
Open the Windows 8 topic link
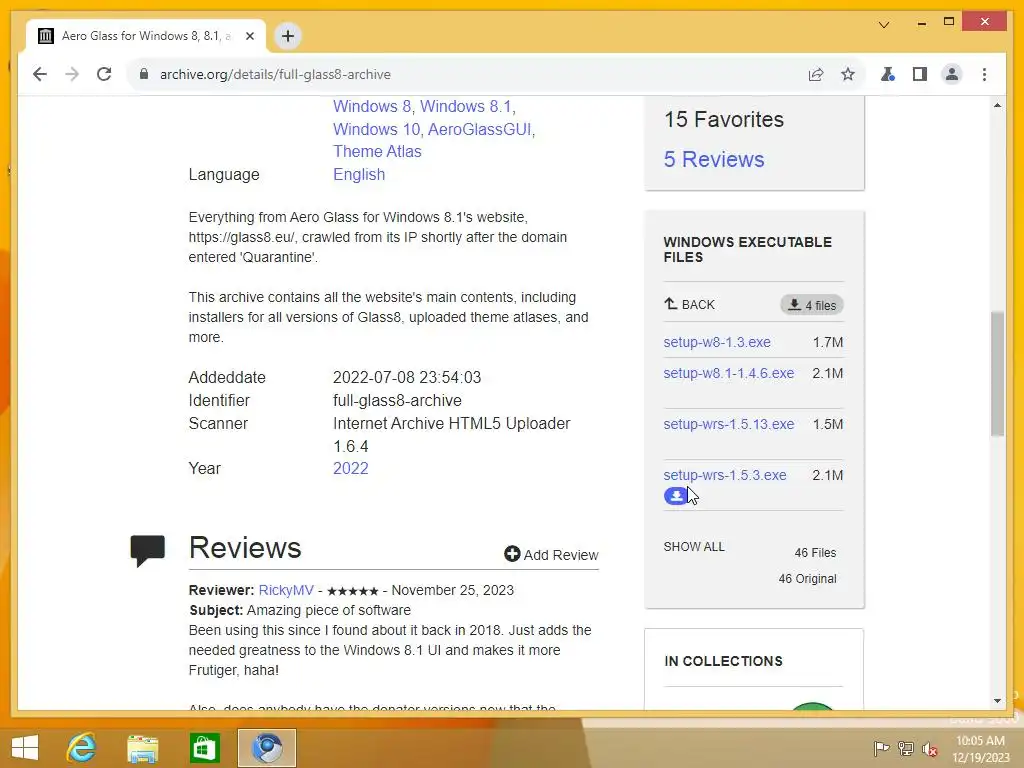click(x=372, y=106)
